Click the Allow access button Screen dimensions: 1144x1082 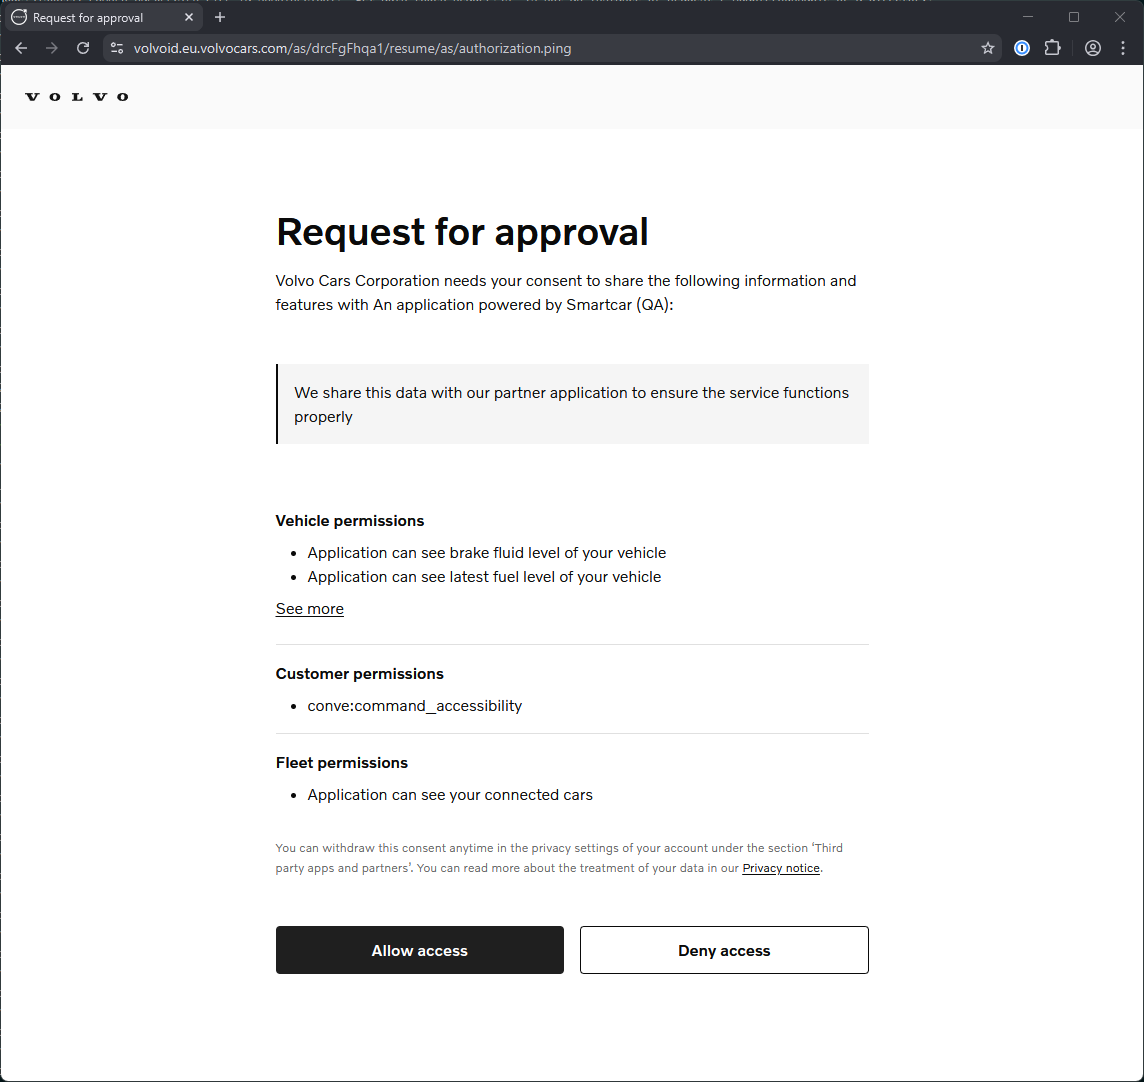click(x=420, y=950)
